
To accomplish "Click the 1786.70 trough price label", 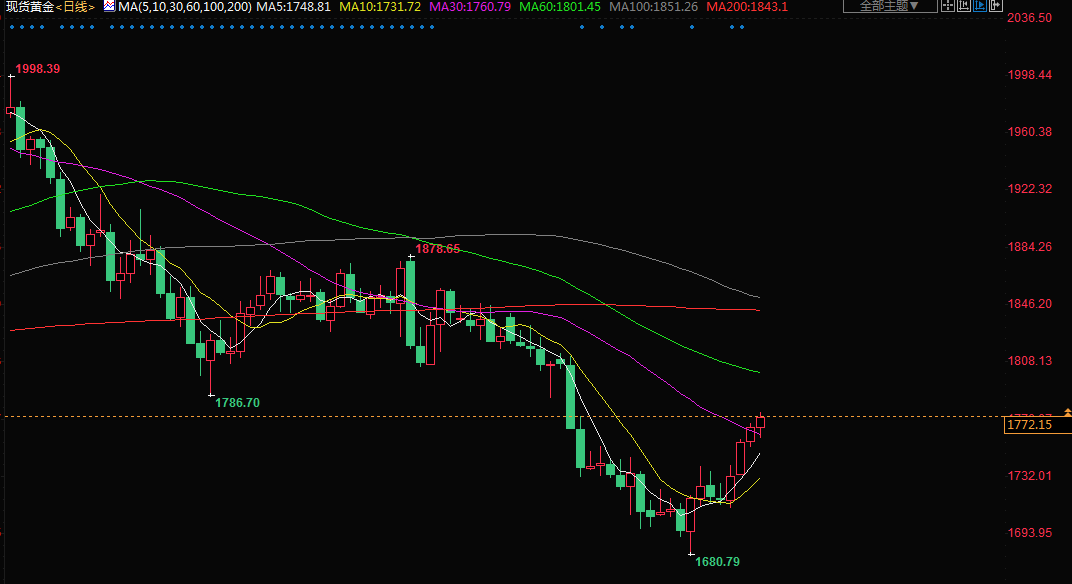I will pos(237,402).
